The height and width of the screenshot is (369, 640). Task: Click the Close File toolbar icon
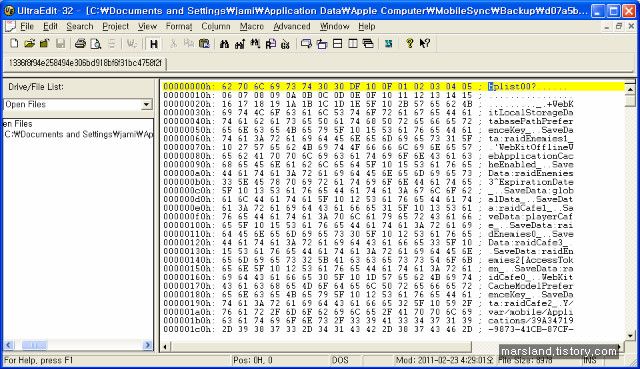tap(44, 43)
